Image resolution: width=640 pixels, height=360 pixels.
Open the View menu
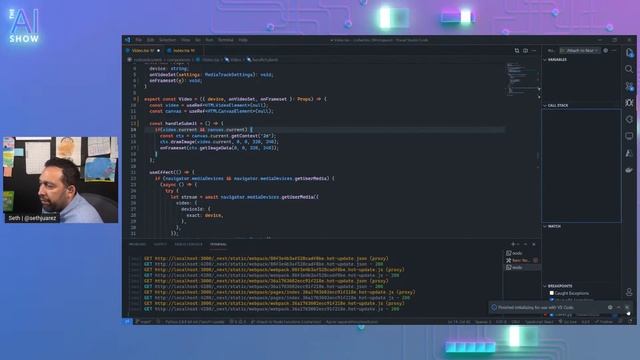click(186, 40)
